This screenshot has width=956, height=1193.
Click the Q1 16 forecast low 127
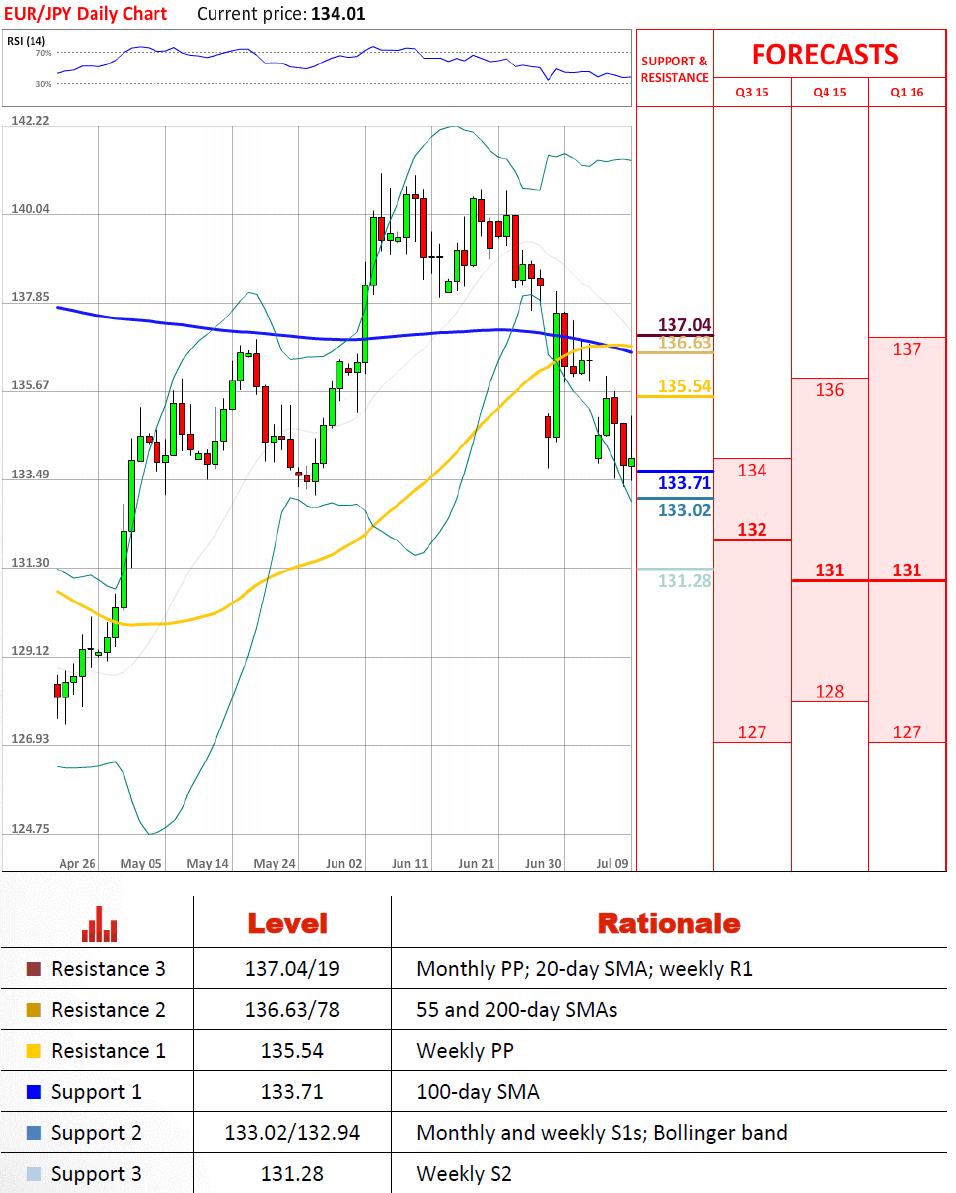coord(907,732)
